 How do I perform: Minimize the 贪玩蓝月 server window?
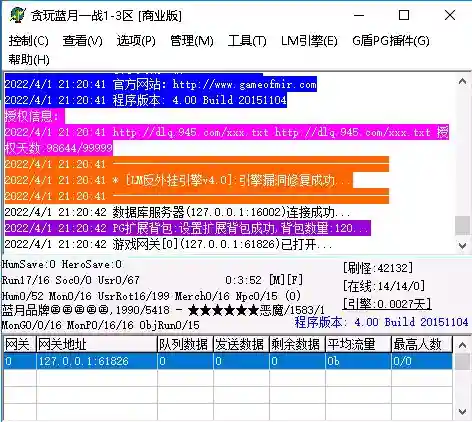point(359,15)
